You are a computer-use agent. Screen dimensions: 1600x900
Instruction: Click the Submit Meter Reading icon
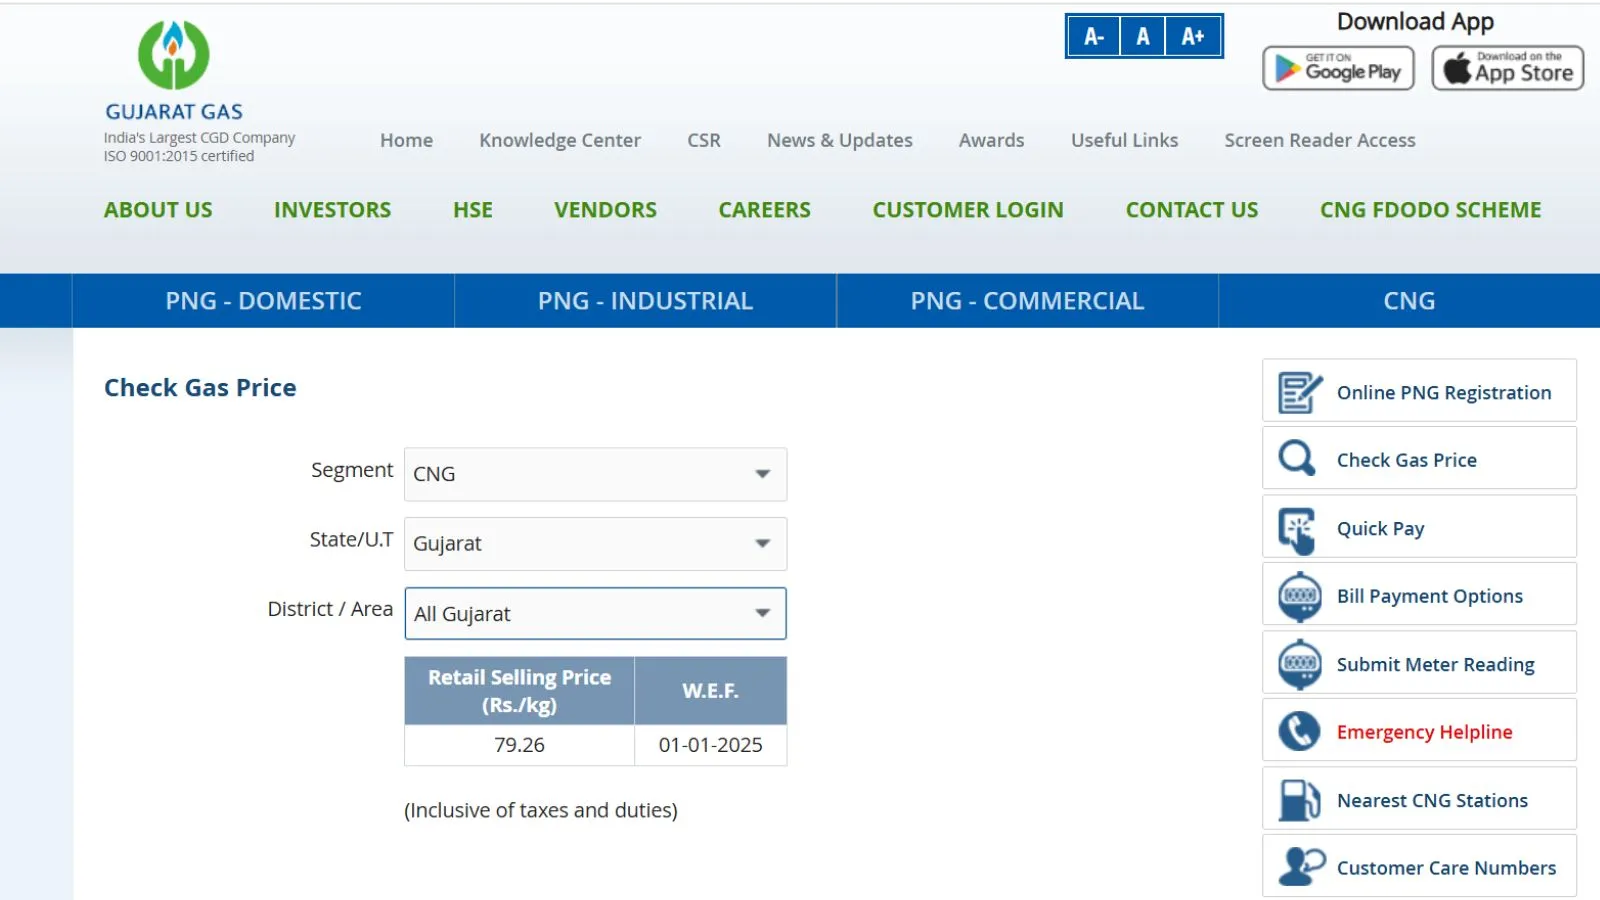(1297, 662)
